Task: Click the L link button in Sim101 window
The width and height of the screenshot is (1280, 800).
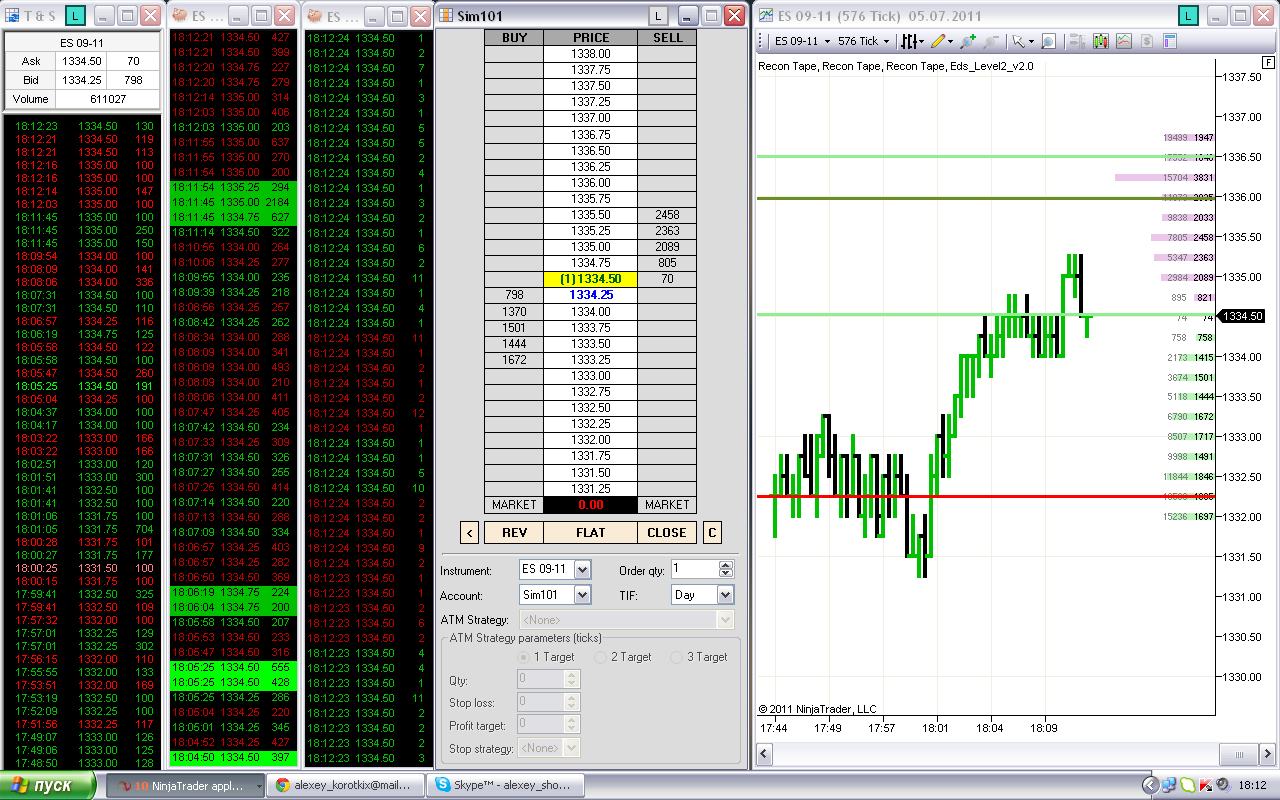Action: pyautogui.click(x=658, y=16)
